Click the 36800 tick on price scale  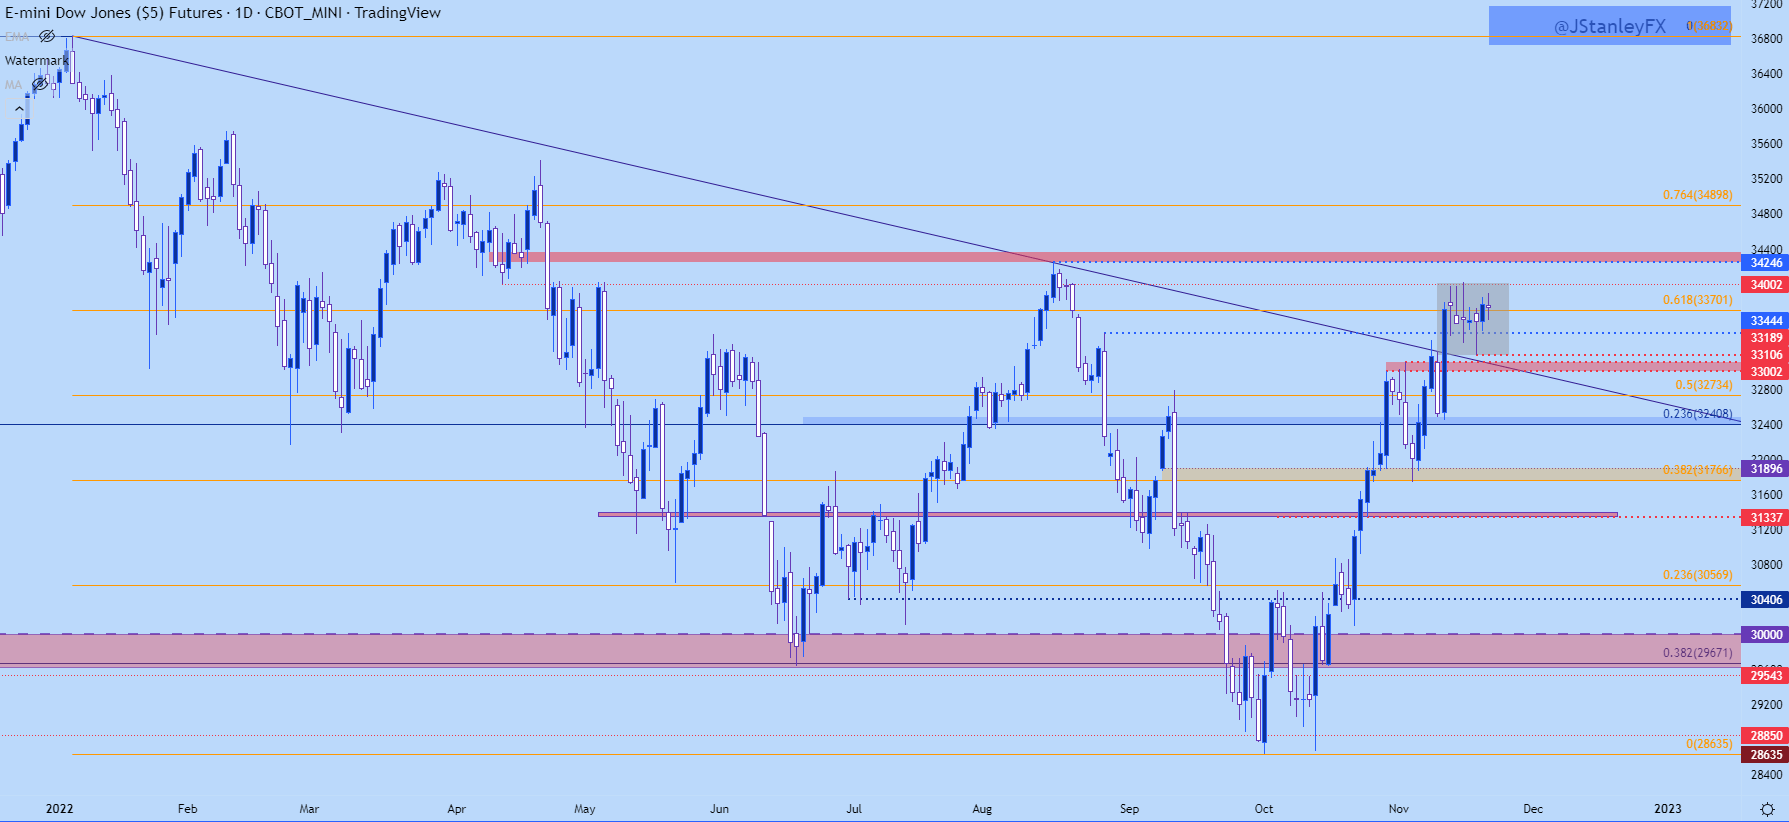1767,39
